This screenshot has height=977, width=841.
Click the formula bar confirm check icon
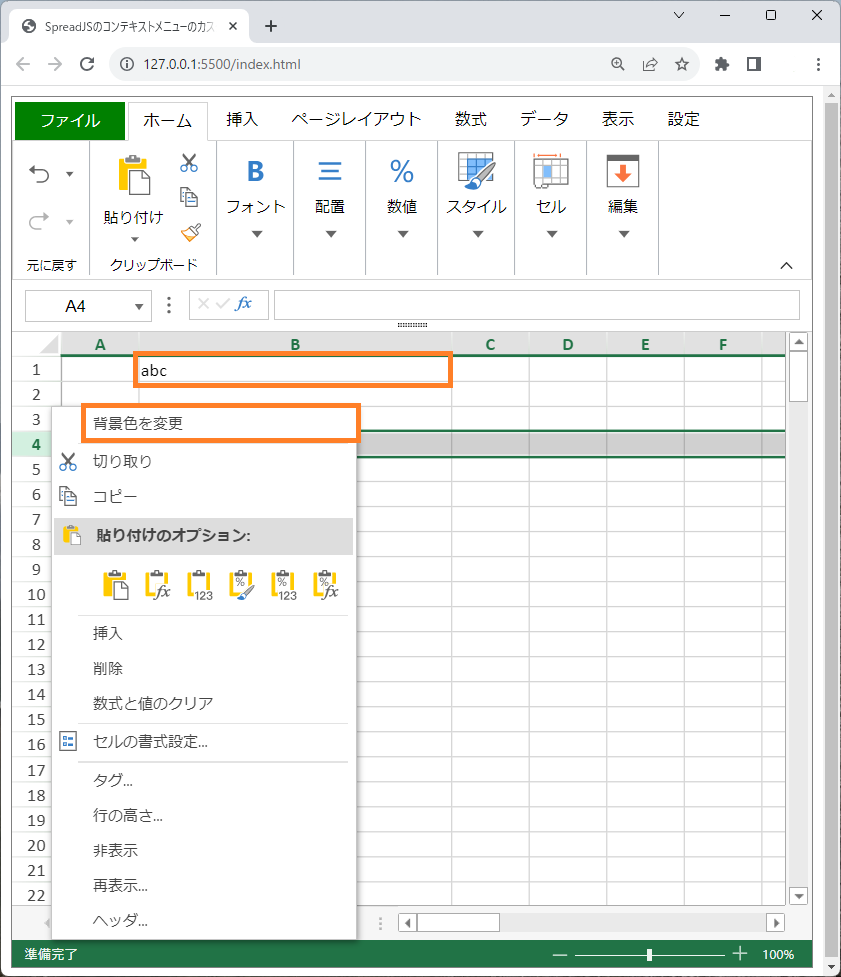(x=222, y=304)
